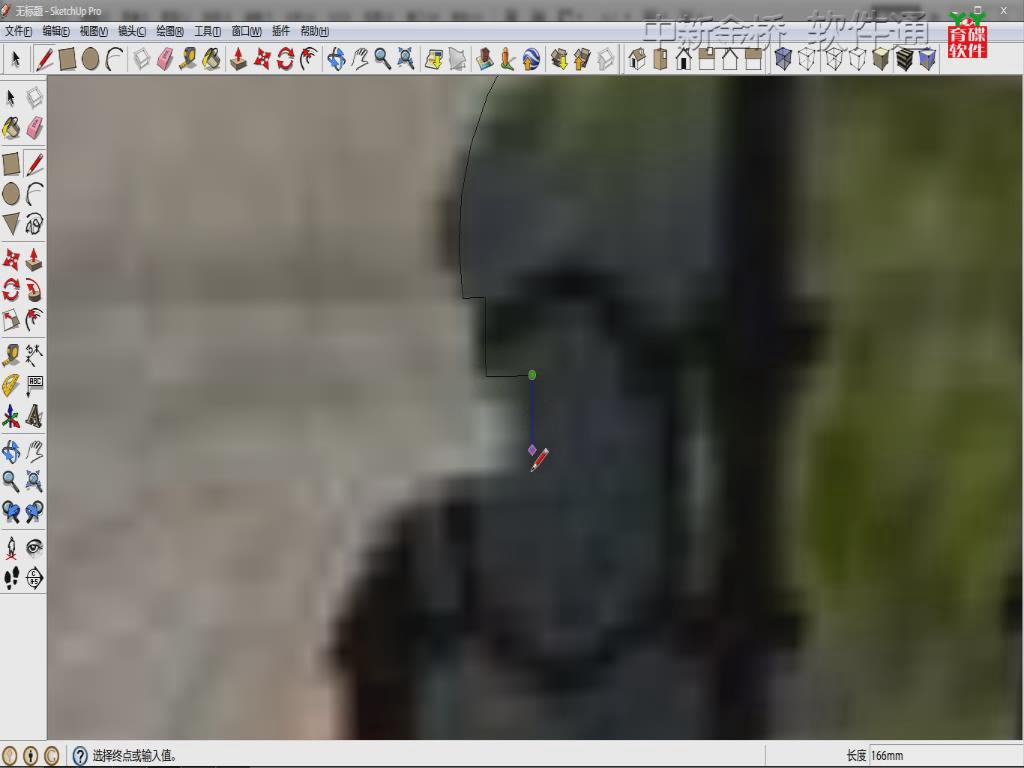
Task: Pick the Push/Pull tool in the left palette
Action: point(35,259)
